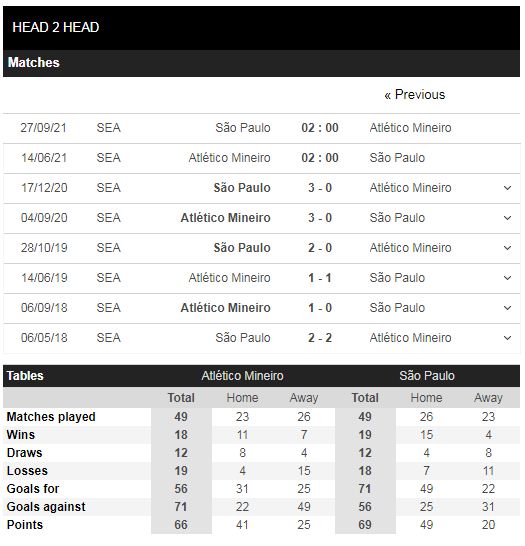The width and height of the screenshot is (525, 546).
Task: Click São Paulo heading in Tables
Action: click(x=427, y=376)
